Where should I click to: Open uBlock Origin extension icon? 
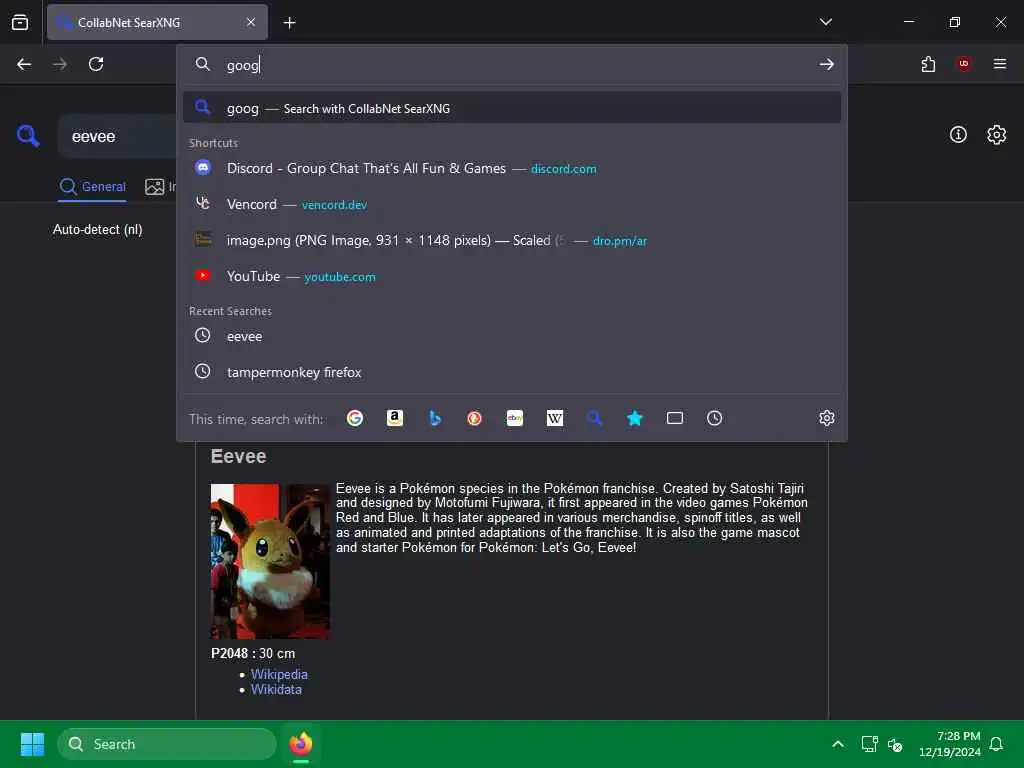coord(964,64)
